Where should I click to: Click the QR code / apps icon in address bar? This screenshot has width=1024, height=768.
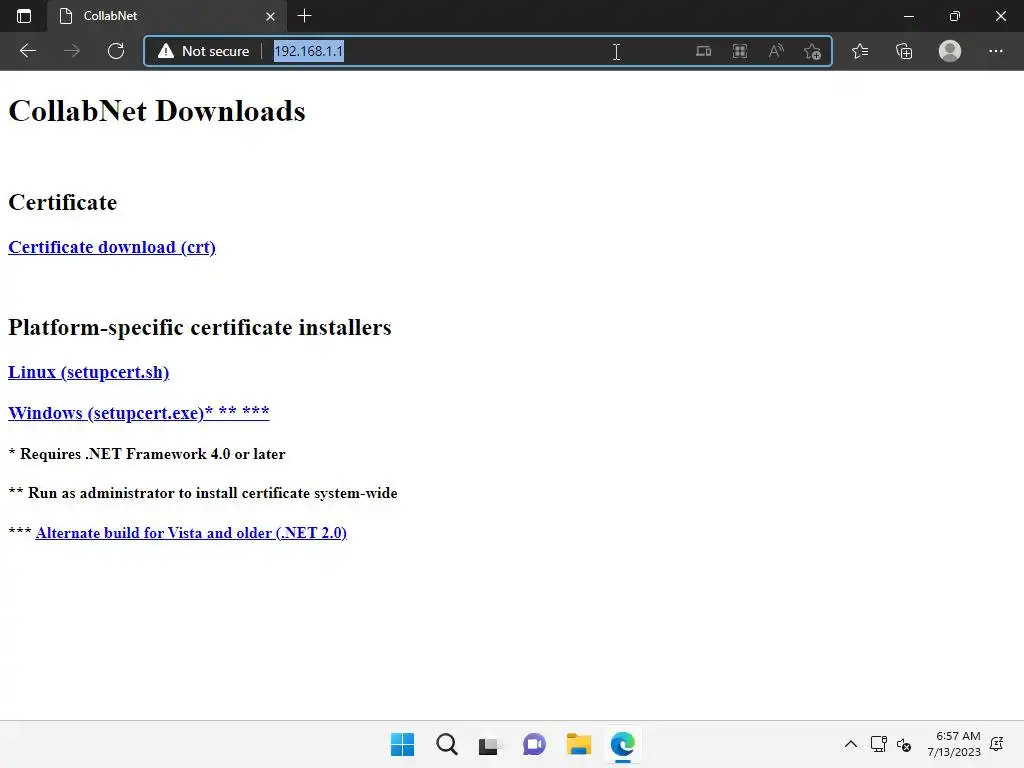(740, 51)
